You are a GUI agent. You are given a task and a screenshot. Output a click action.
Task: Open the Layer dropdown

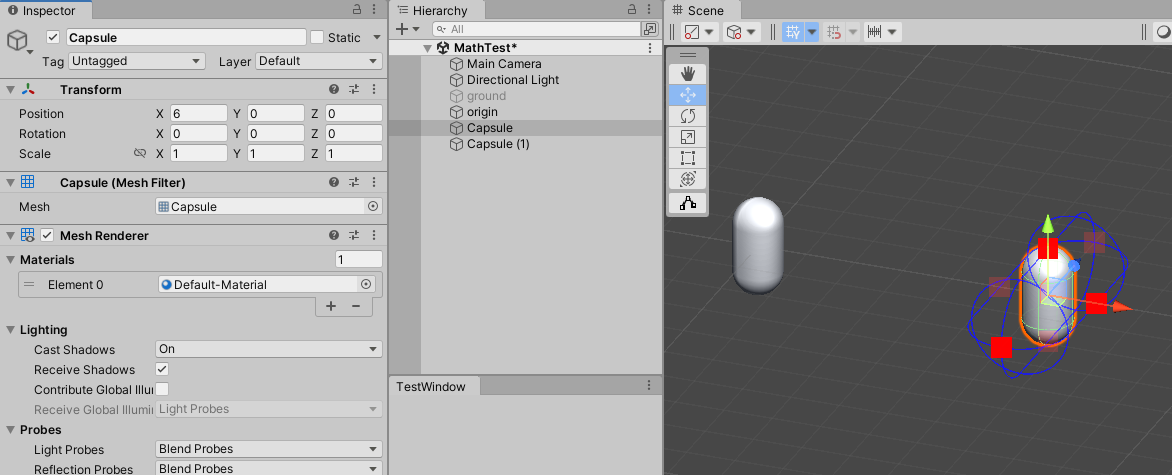tap(319, 61)
